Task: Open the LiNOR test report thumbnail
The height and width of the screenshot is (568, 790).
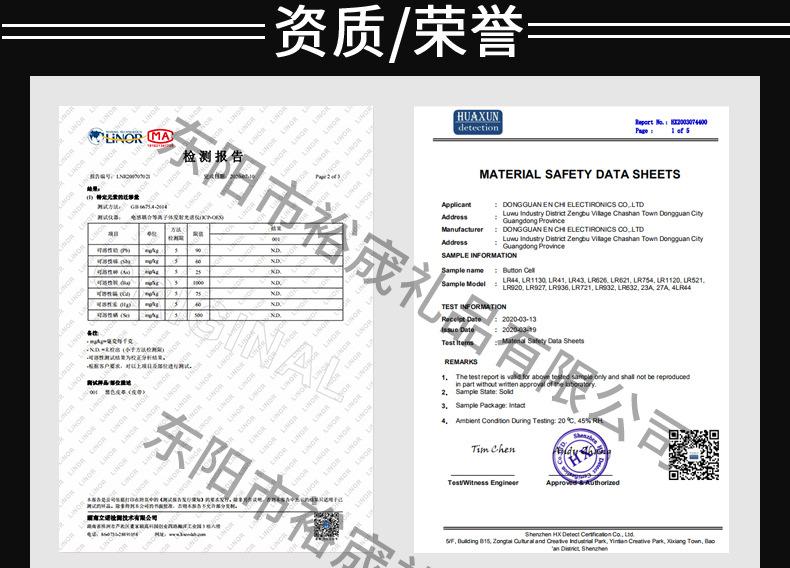Action: tap(216, 329)
